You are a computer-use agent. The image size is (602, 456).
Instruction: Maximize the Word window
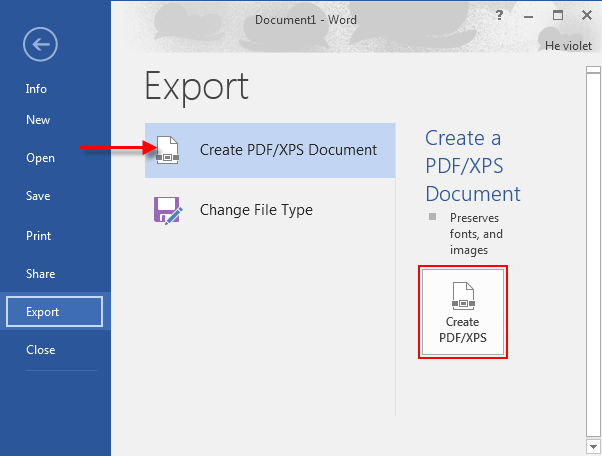click(558, 15)
